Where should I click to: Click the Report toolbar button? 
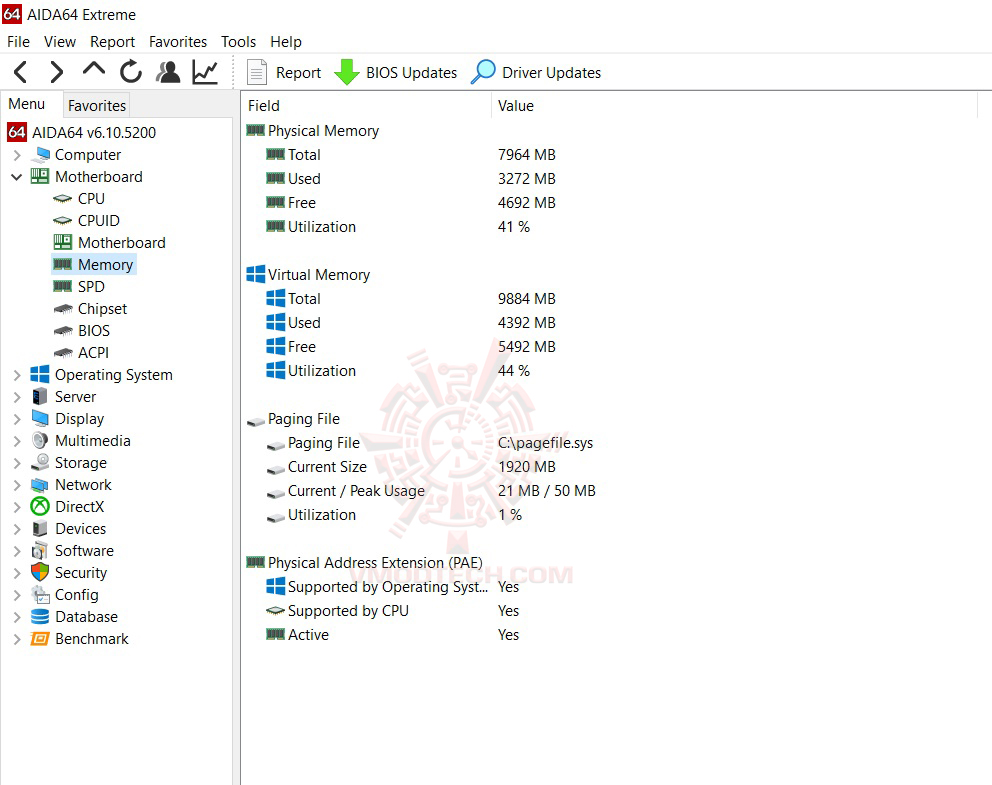click(283, 73)
